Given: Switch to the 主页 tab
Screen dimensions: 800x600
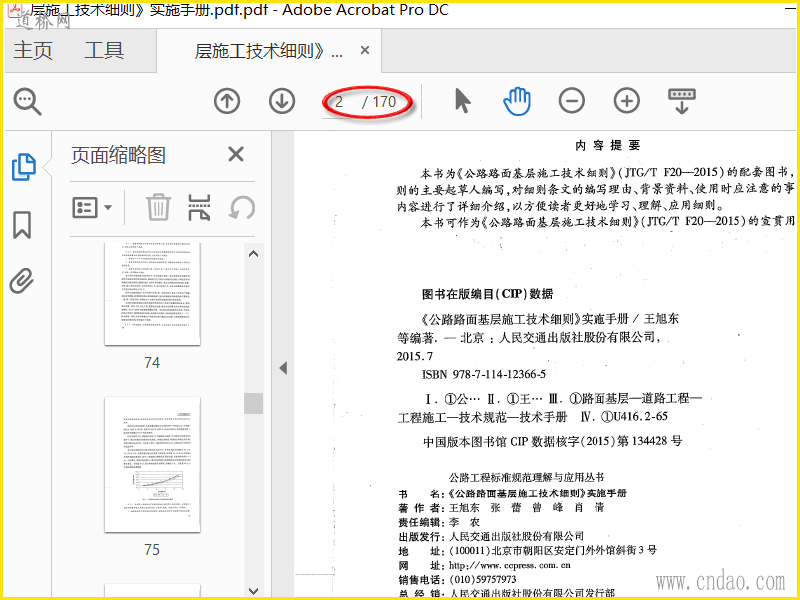Looking at the screenshot, I should (x=33, y=51).
